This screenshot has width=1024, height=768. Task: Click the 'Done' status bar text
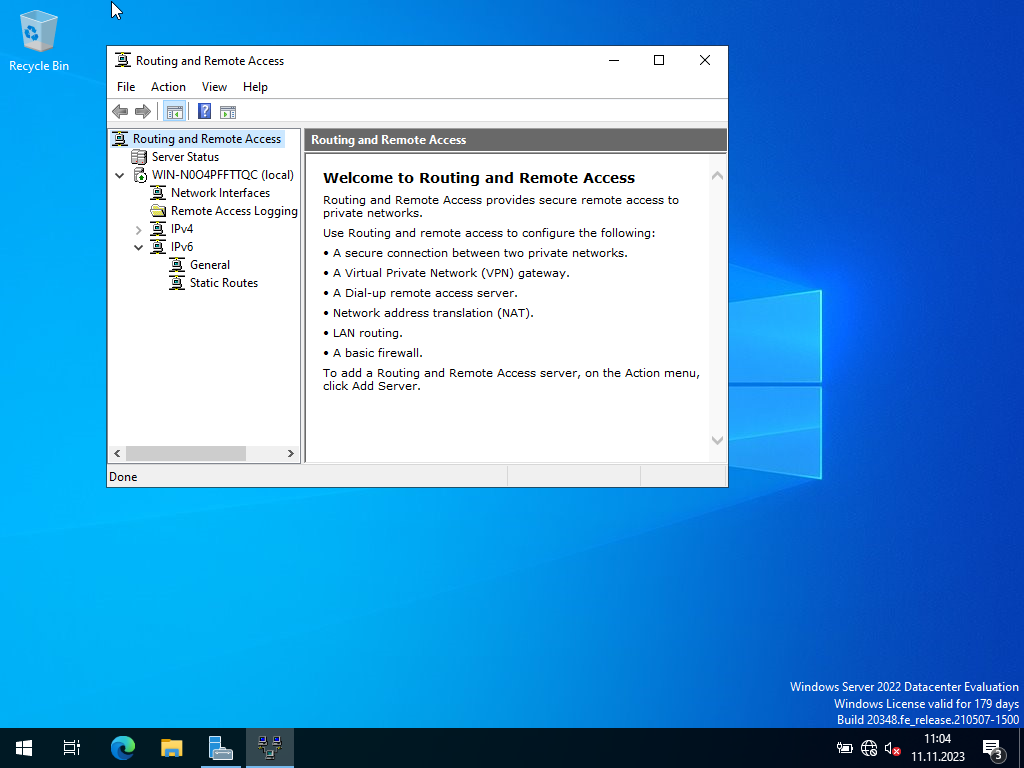tap(123, 477)
